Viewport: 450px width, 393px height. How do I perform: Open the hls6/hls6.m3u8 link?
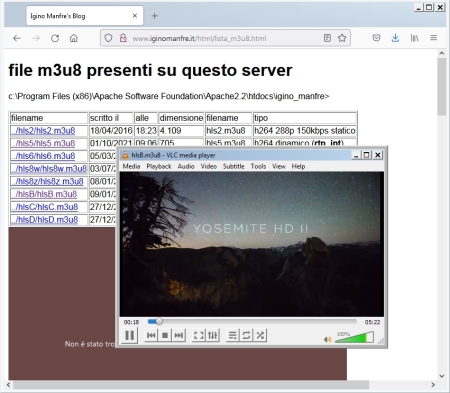[x=43, y=156]
